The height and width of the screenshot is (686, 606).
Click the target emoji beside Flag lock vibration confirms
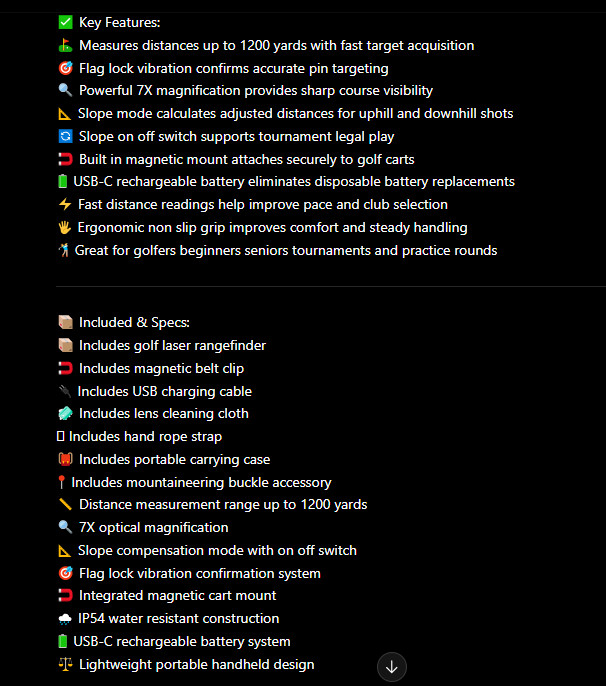tap(66, 68)
